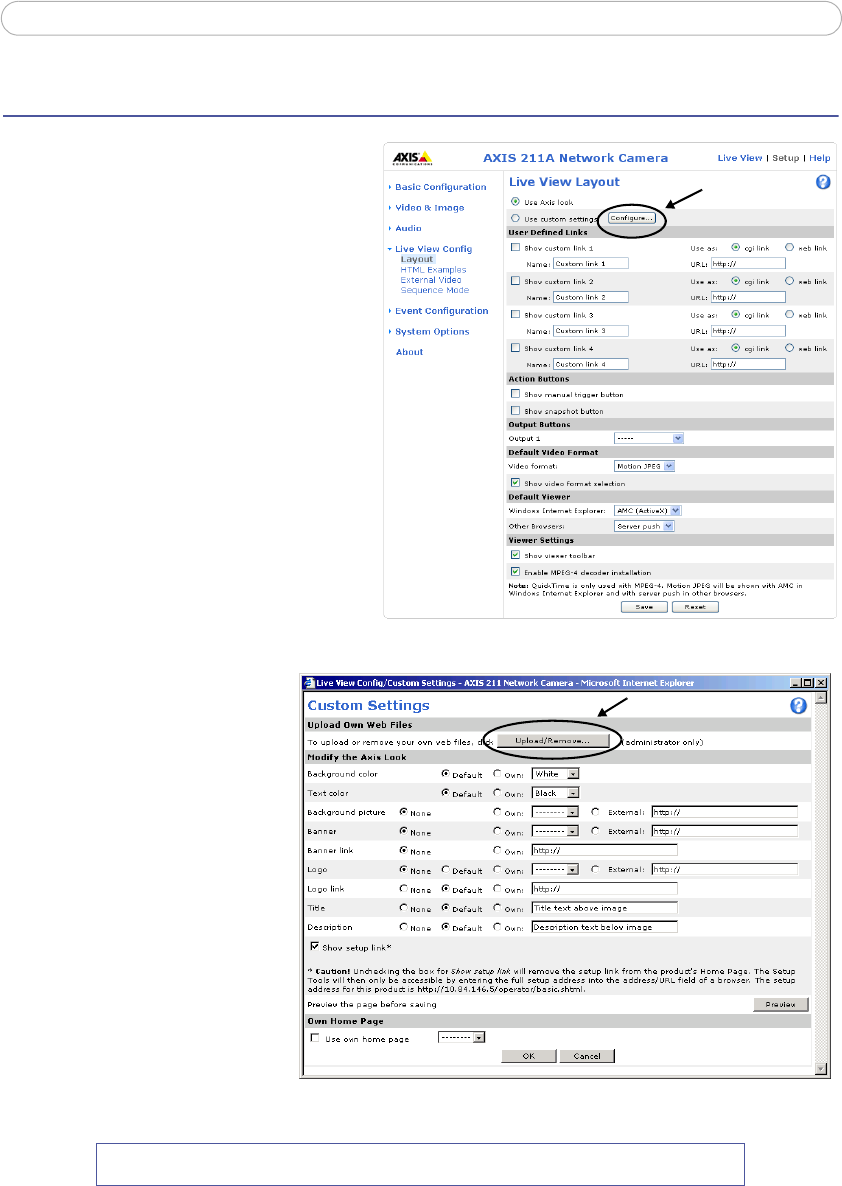Click Save button on Live View Layout
The image size is (842, 1186).
click(x=644, y=607)
